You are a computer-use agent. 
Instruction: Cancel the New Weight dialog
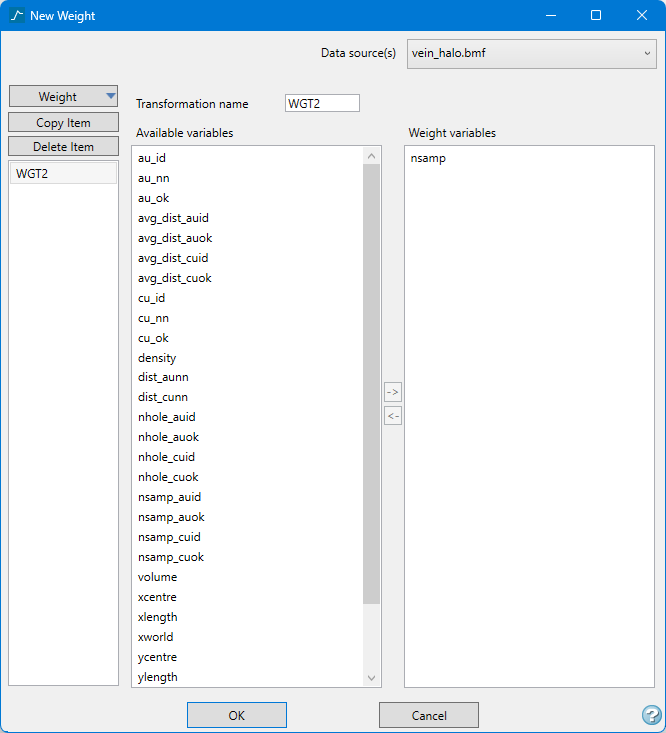[x=428, y=715]
